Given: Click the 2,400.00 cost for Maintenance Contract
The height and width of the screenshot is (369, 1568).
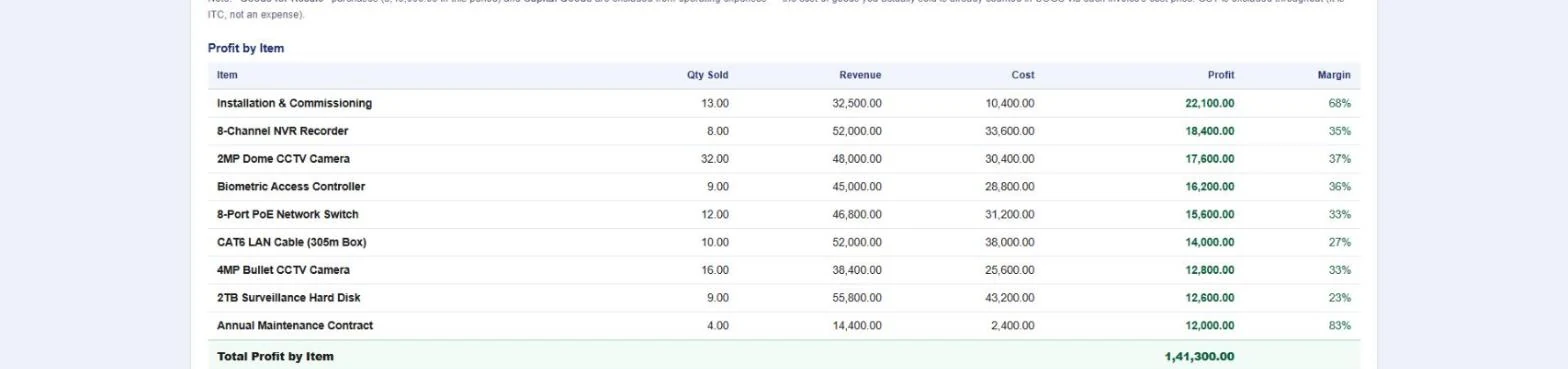Looking at the screenshot, I should coord(1013,326).
